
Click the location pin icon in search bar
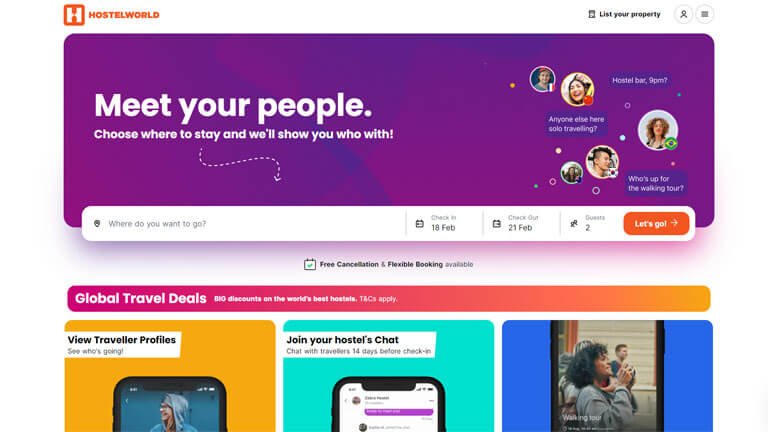pyautogui.click(x=97, y=223)
